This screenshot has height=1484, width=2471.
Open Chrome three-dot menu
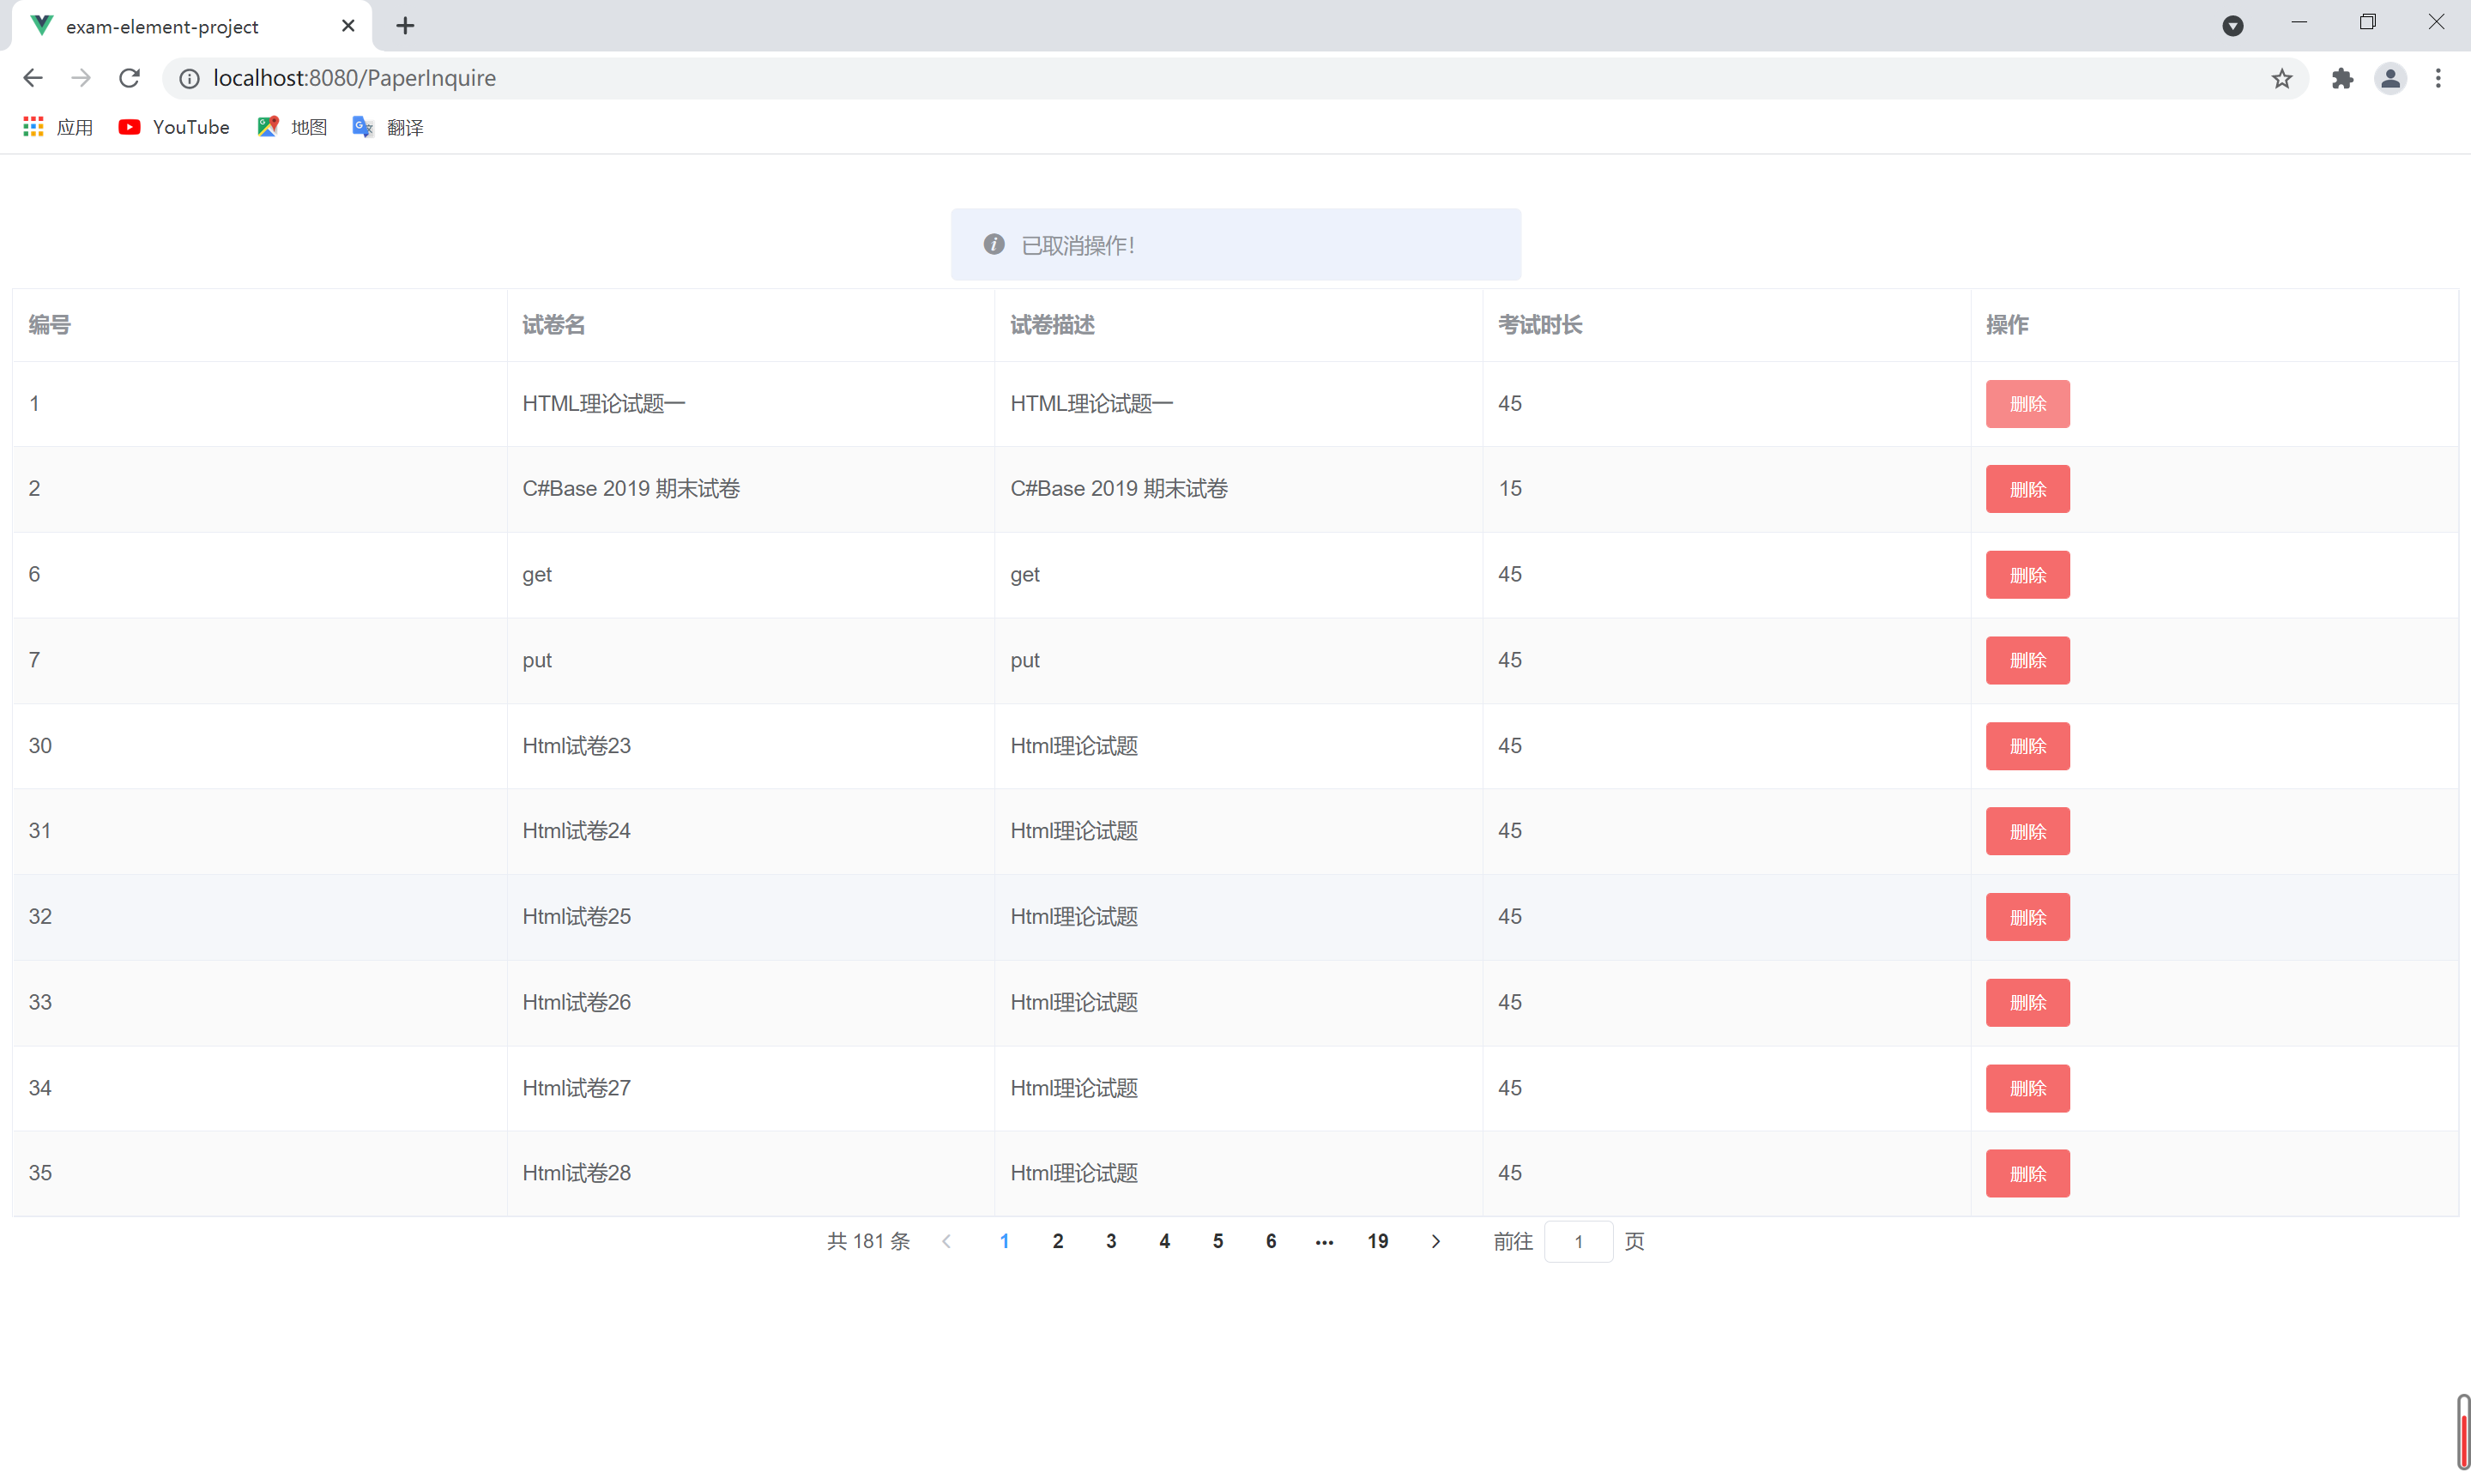(x=2438, y=78)
